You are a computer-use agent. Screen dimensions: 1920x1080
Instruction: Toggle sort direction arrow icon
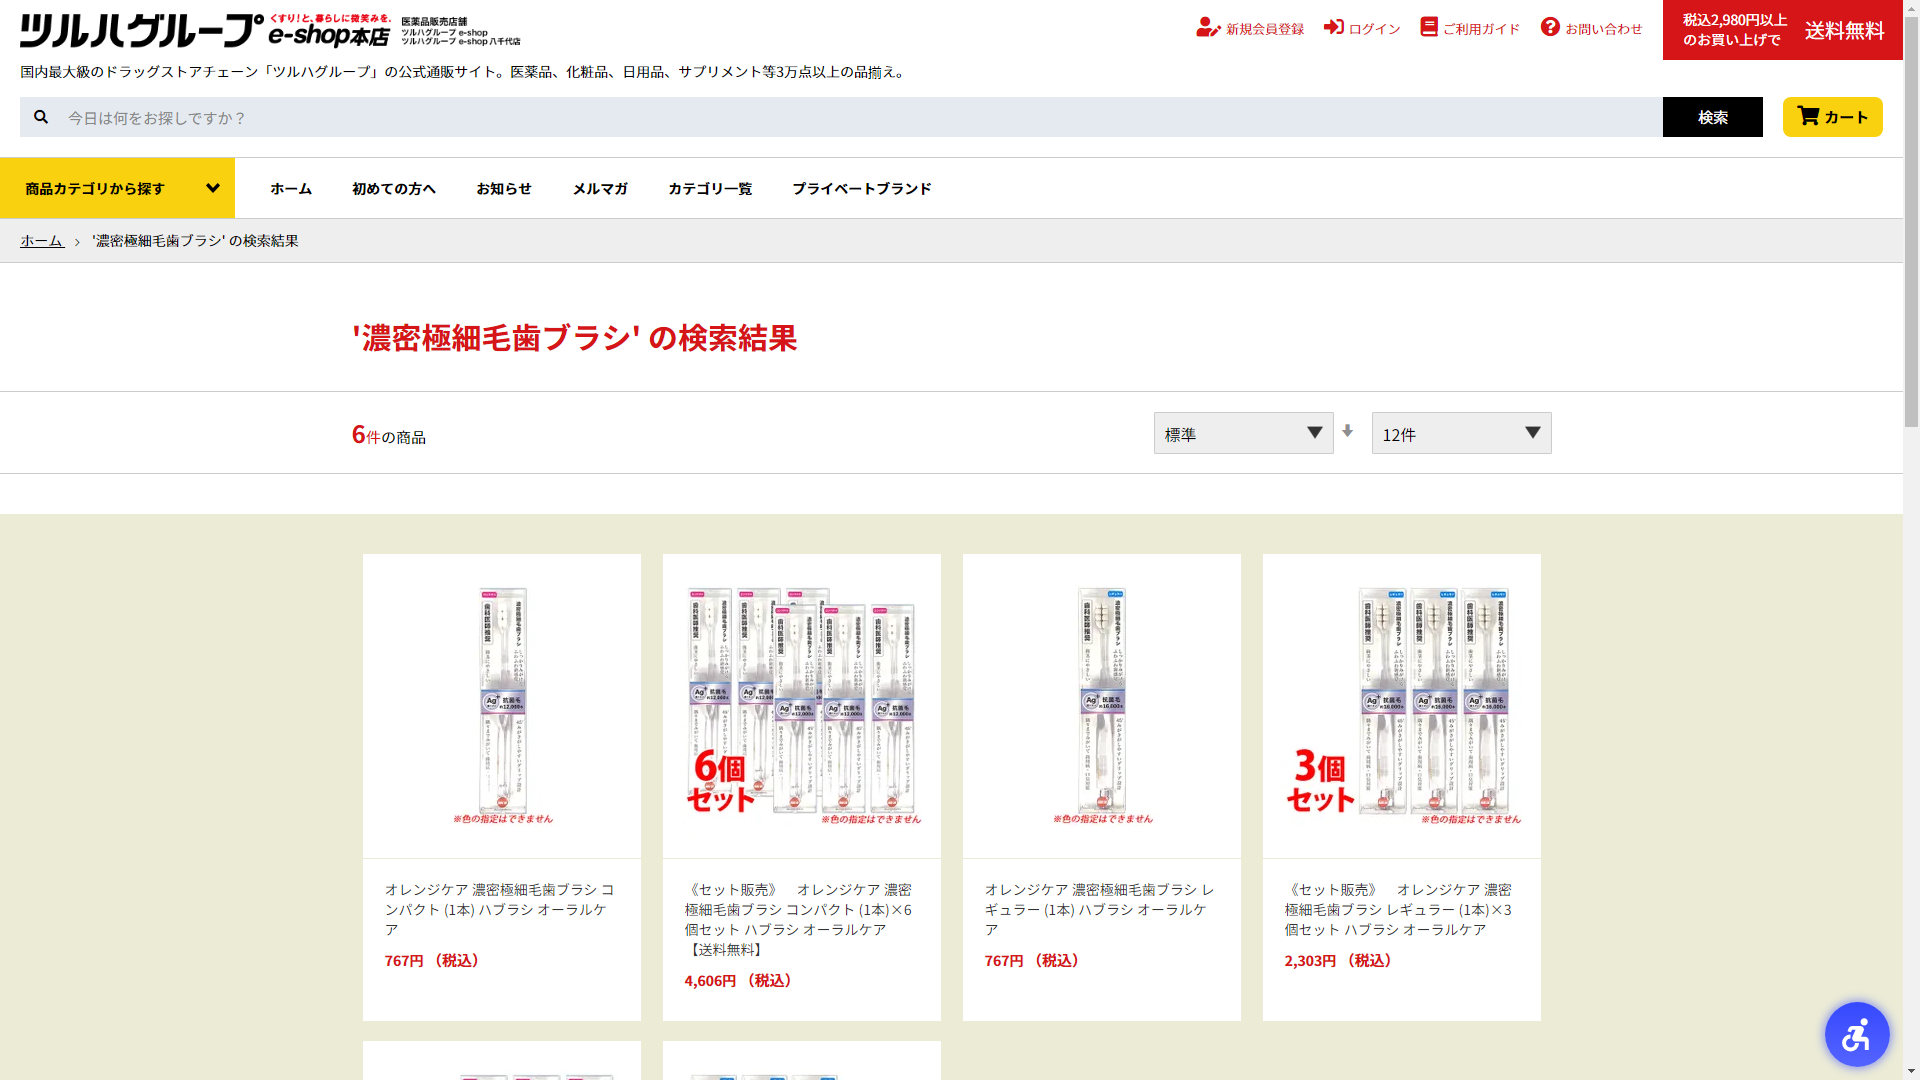tap(1347, 431)
